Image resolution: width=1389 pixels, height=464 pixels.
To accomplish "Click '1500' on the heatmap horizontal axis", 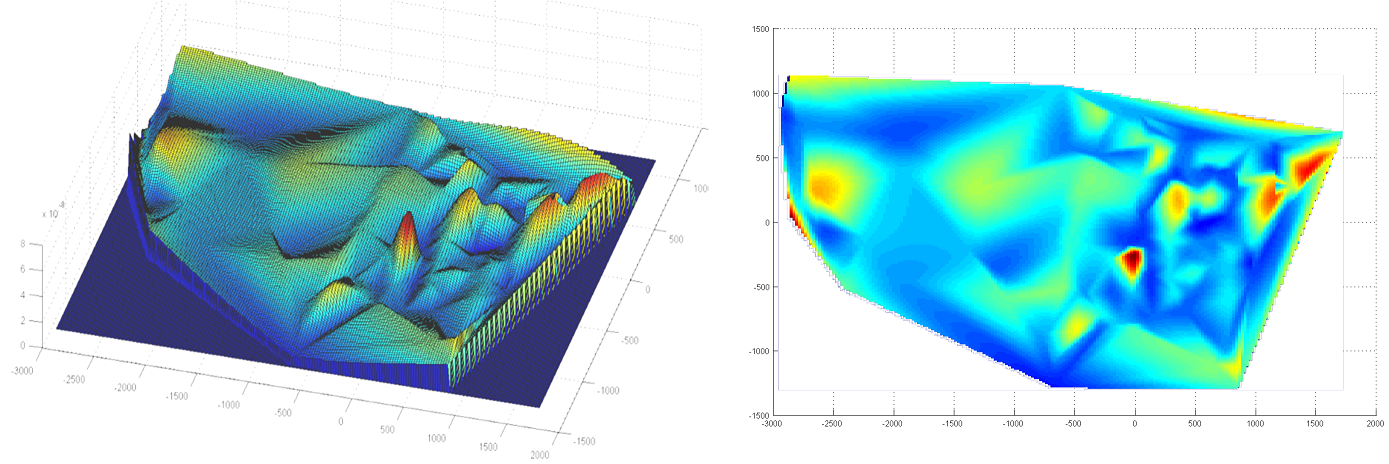I will pos(1316,422).
